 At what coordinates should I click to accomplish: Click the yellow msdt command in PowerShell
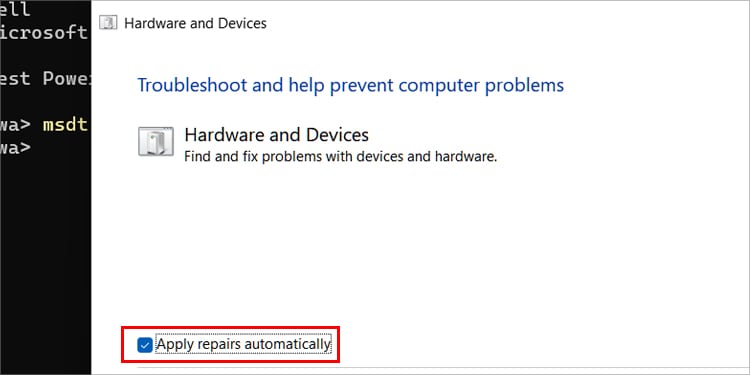(x=65, y=125)
